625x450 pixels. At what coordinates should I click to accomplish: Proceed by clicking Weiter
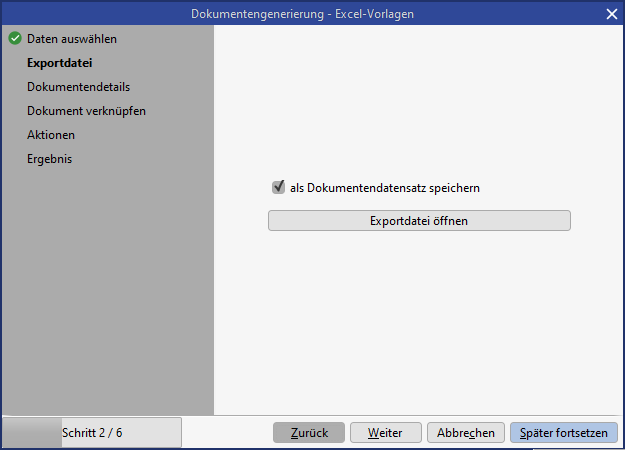pyautogui.click(x=385, y=433)
